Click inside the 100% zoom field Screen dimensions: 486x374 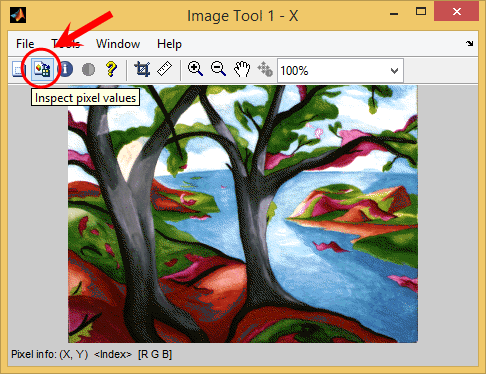(x=332, y=71)
